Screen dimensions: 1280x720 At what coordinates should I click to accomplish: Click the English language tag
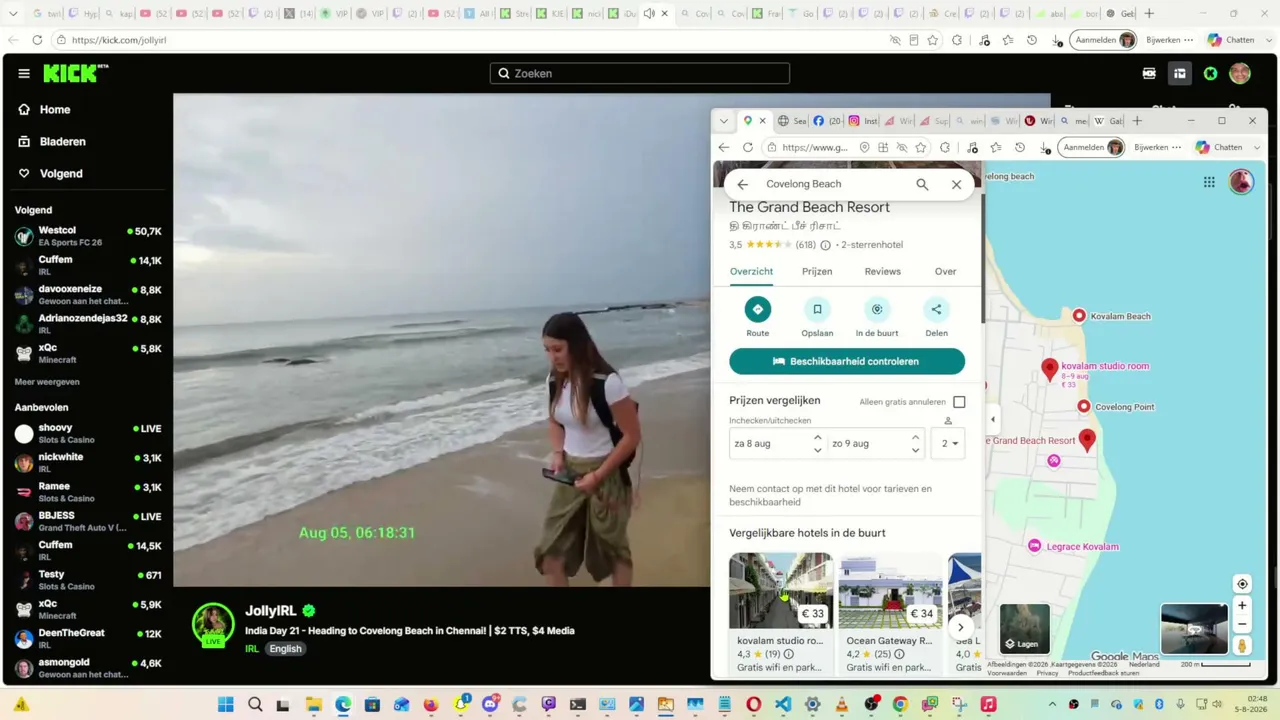tap(285, 649)
